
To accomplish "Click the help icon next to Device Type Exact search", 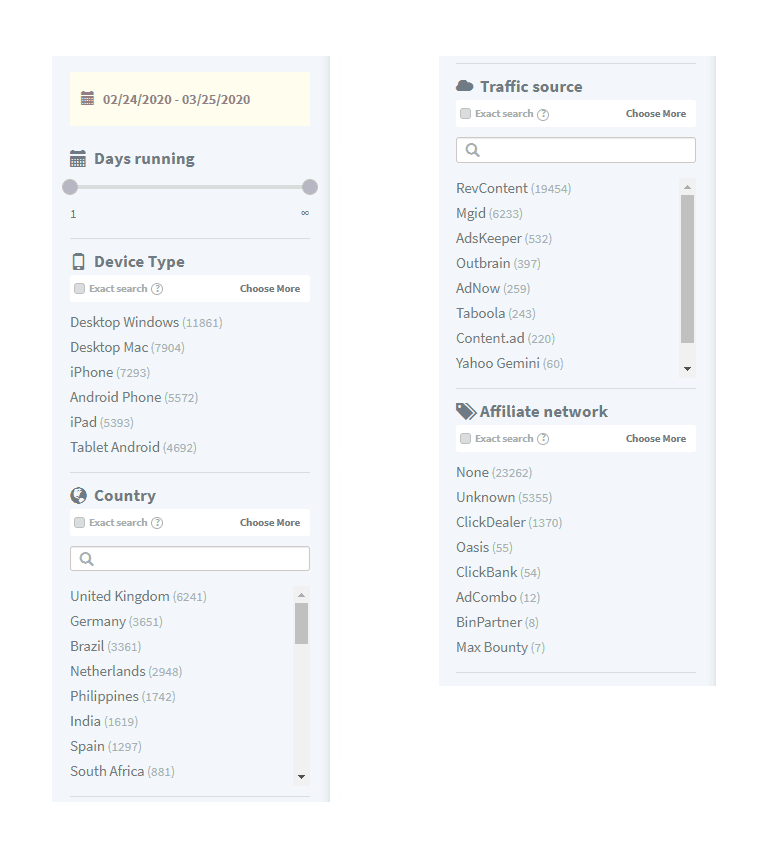I will [157, 289].
